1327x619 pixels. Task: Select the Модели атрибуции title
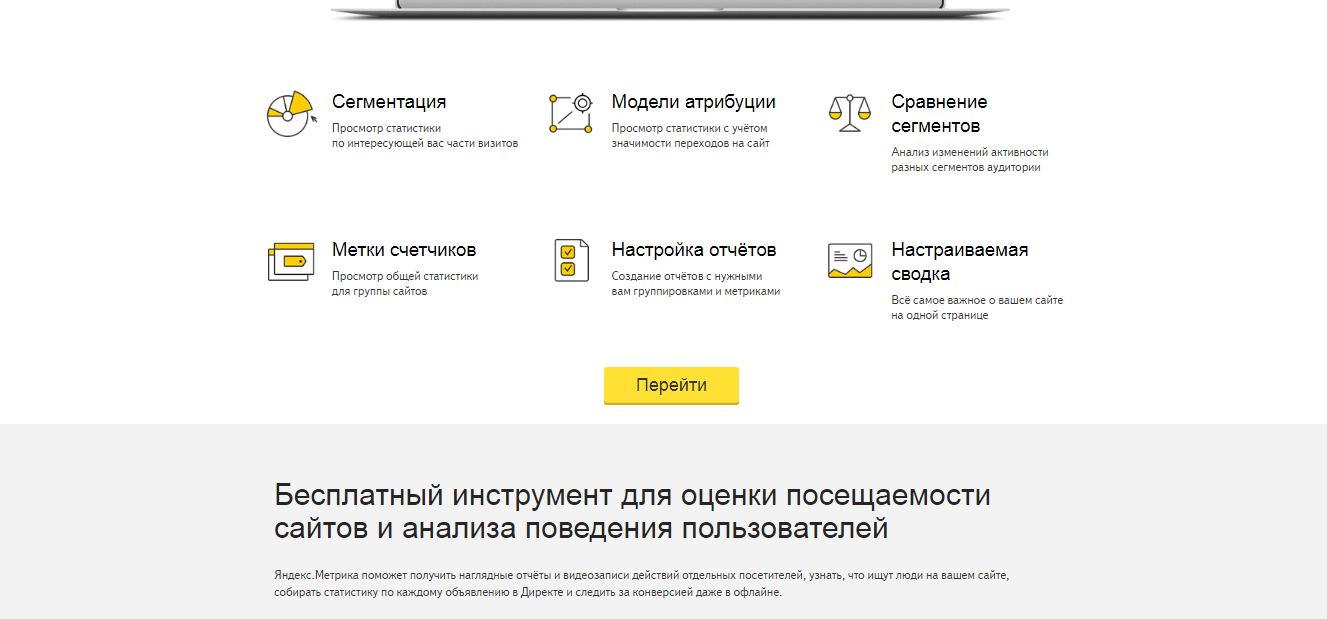pos(693,102)
